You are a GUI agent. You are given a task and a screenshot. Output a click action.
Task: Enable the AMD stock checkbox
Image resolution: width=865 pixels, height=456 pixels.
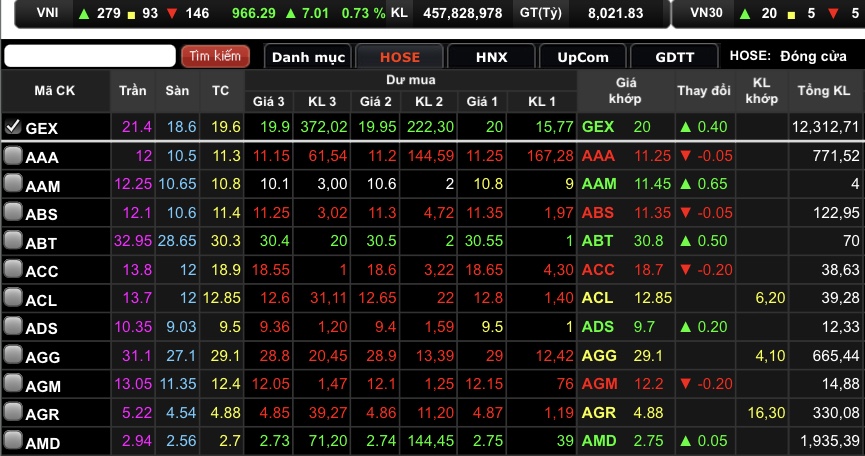(x=13, y=441)
